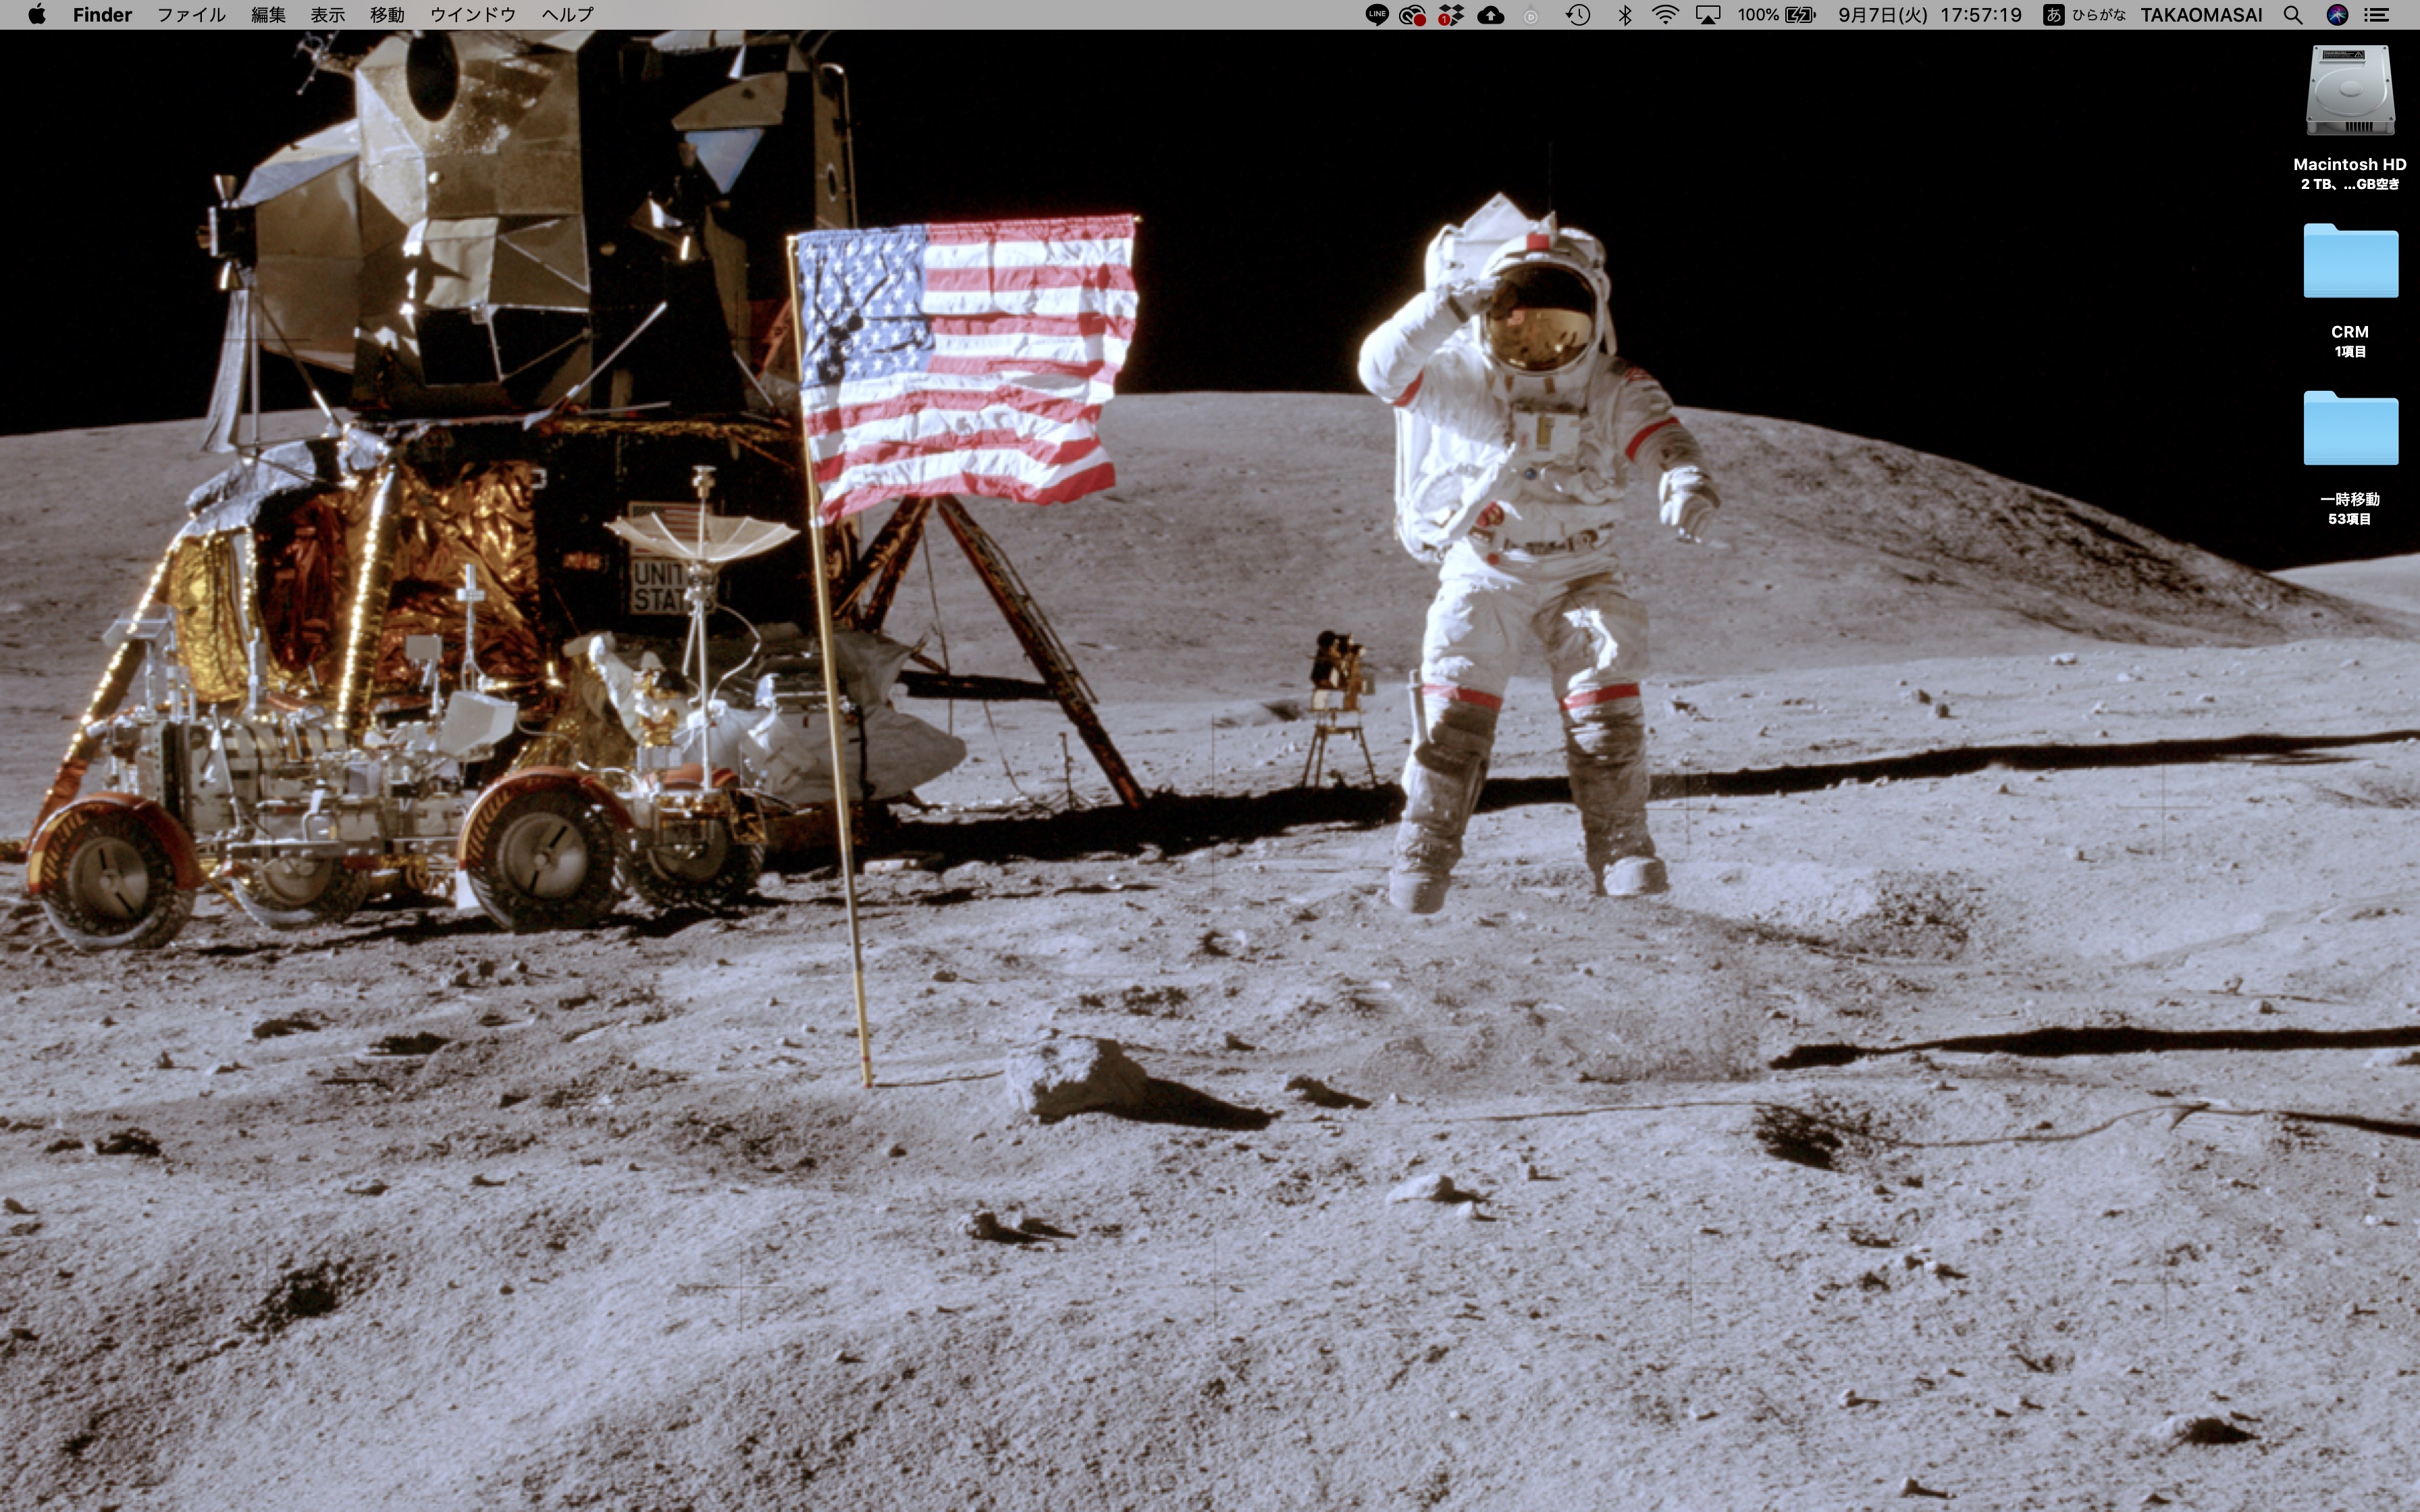The height and width of the screenshot is (1512, 2420).
Task: Open the ヘルプ menu
Action: (x=567, y=14)
